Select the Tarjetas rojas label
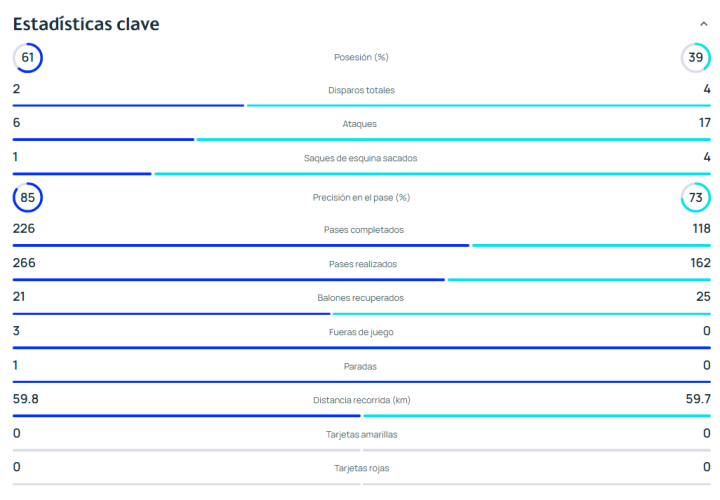This screenshot has height=500, width=720. coord(361,468)
